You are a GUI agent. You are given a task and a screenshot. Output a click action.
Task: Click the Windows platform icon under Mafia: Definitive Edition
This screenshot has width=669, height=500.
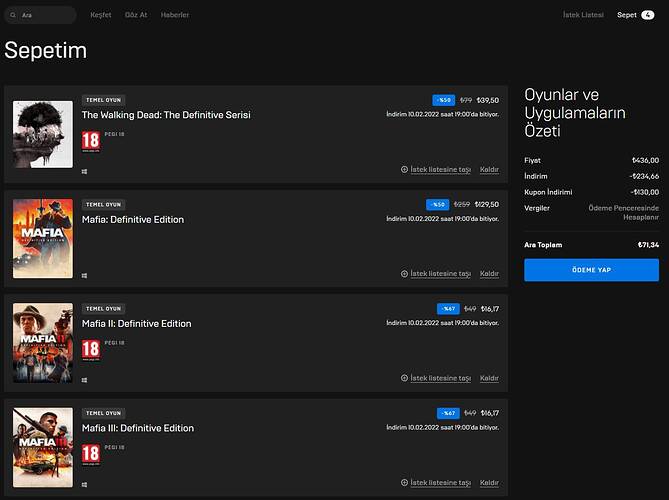(84, 276)
